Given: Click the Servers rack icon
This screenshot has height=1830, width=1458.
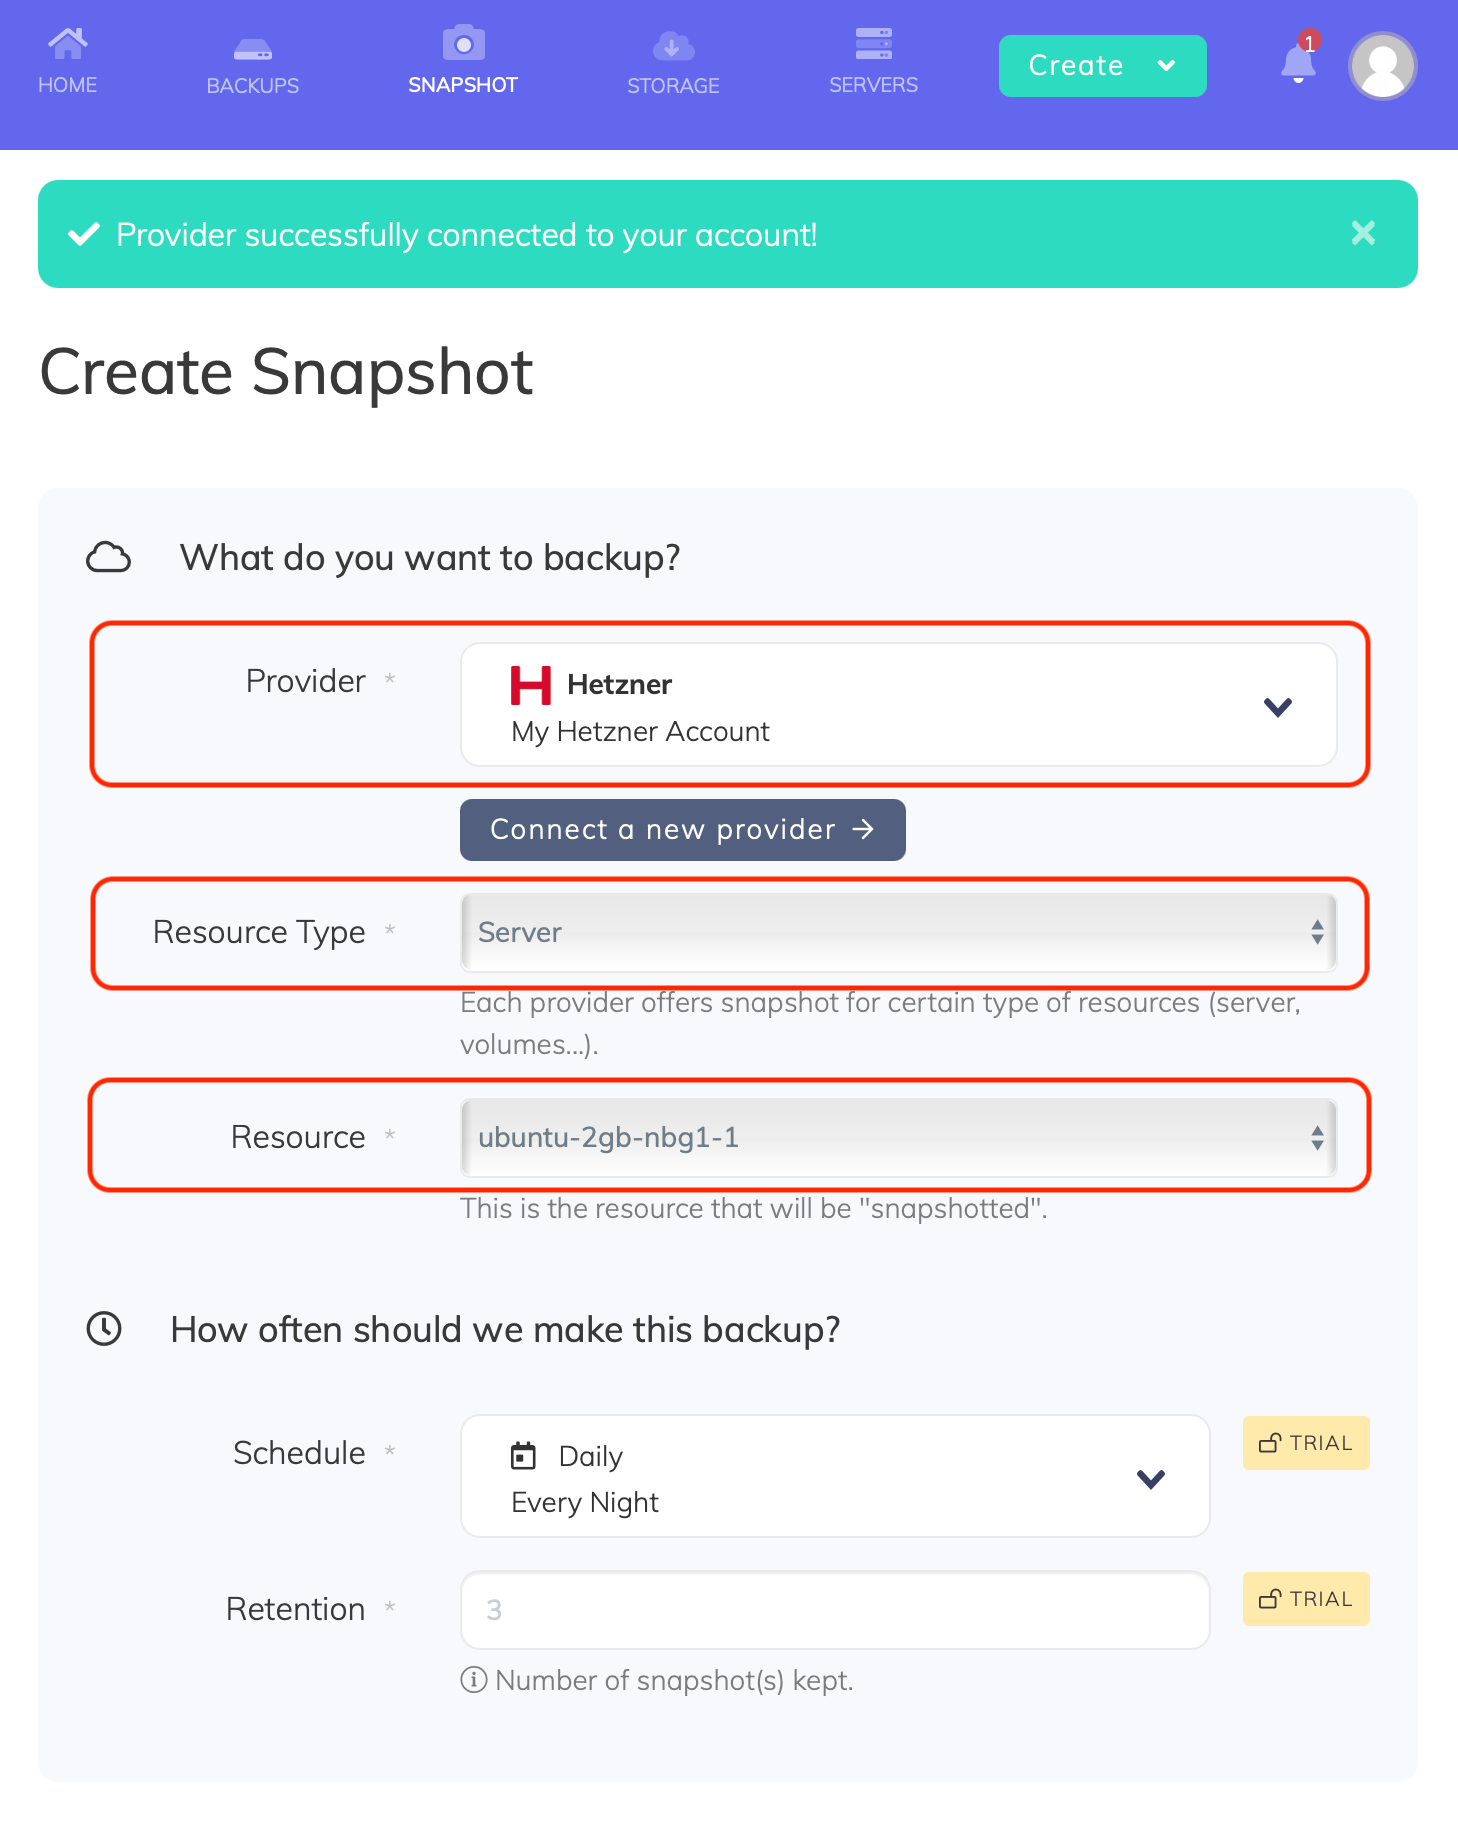Looking at the screenshot, I should coord(873,42).
